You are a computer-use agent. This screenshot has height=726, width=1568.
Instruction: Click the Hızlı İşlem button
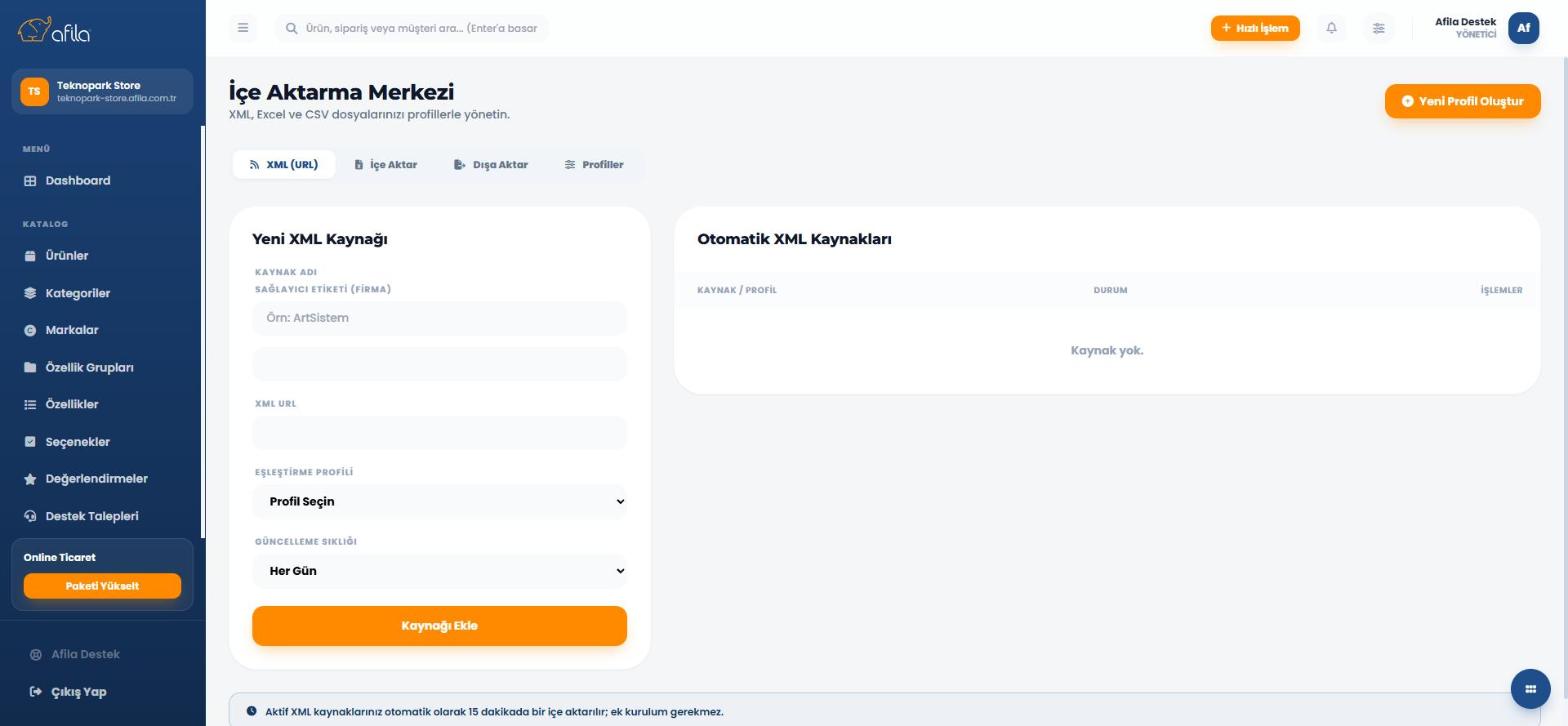pos(1255,28)
